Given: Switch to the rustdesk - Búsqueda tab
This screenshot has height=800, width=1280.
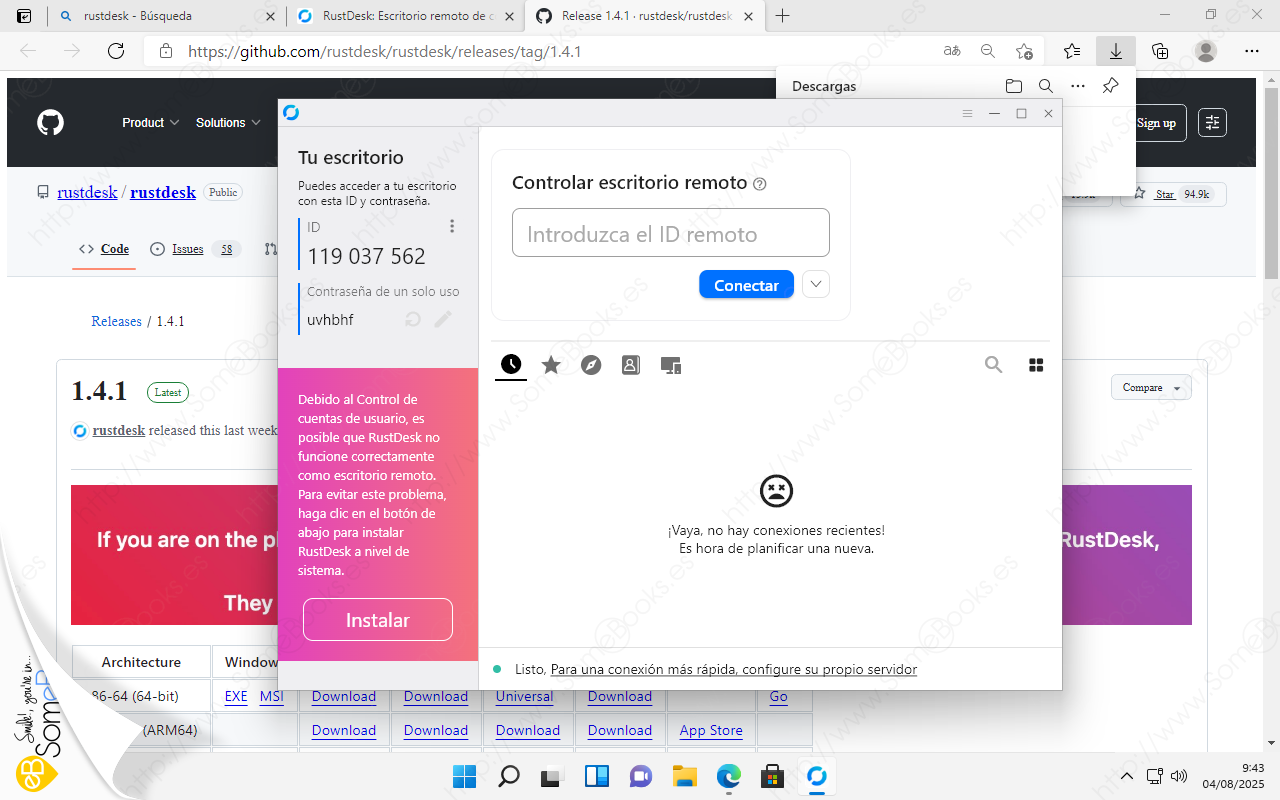Looking at the screenshot, I should pos(165,16).
